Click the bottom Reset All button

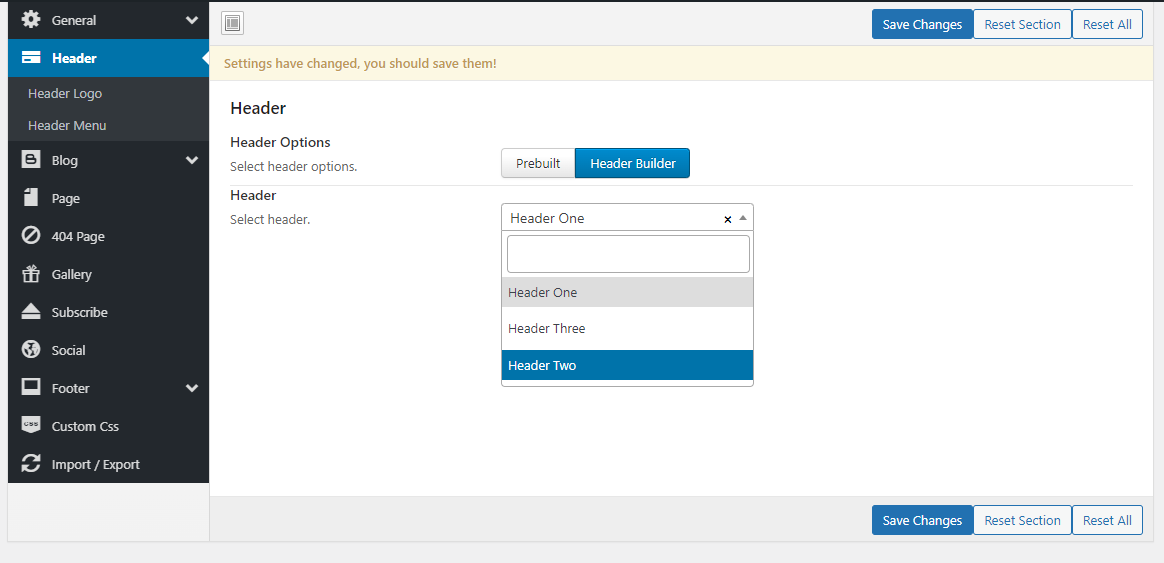(1107, 520)
